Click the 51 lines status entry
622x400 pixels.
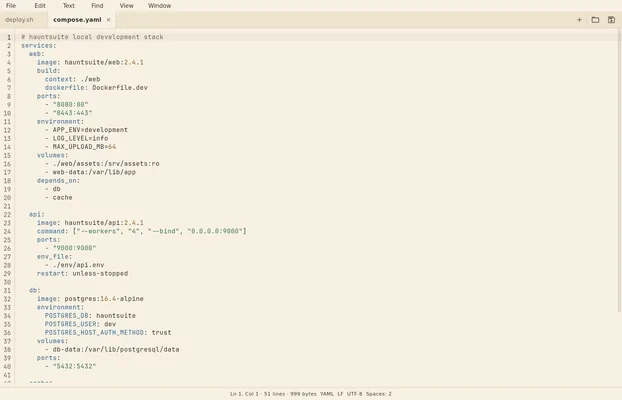coord(274,394)
